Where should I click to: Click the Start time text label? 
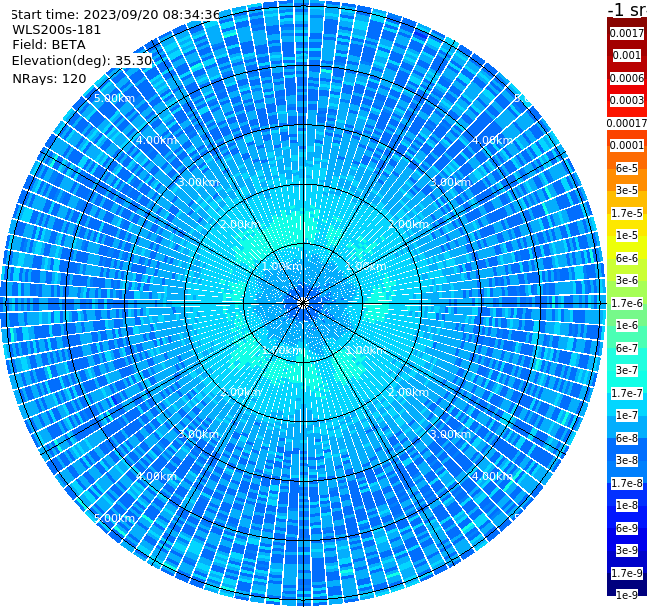tap(116, 15)
